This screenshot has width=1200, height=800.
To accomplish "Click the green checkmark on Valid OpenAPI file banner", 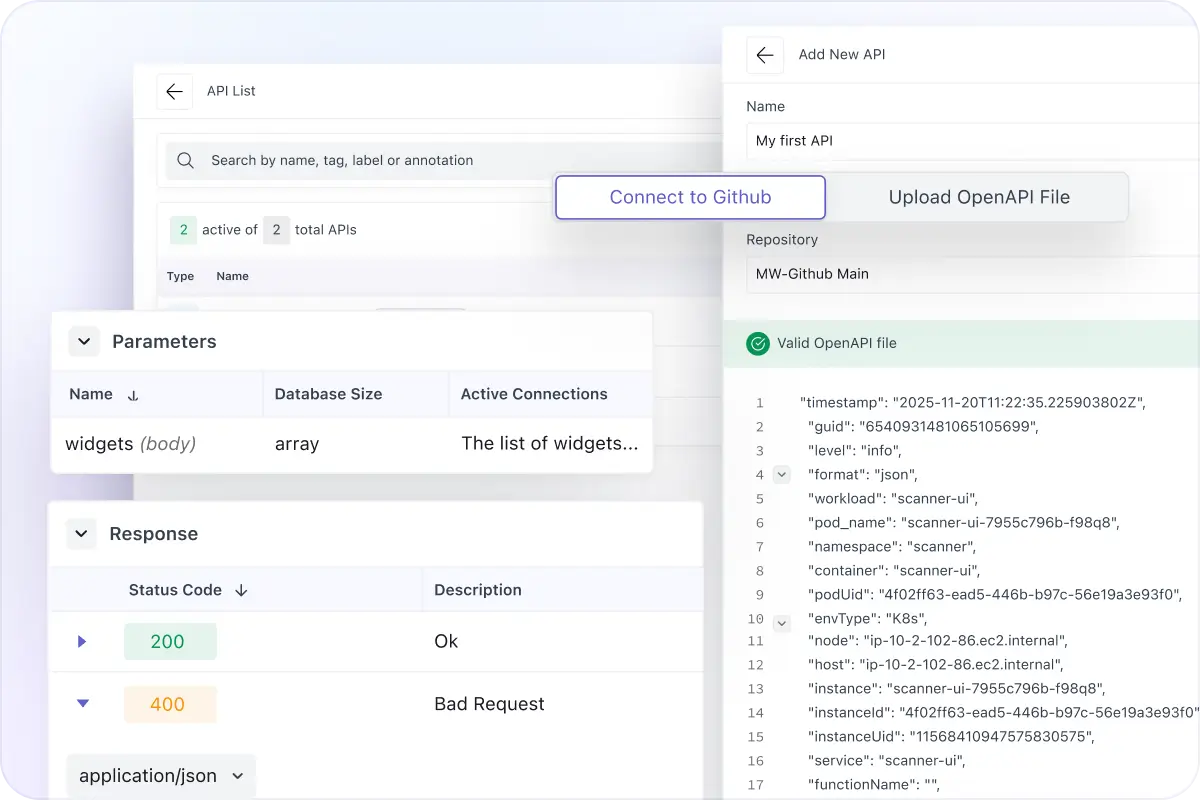I will (759, 343).
